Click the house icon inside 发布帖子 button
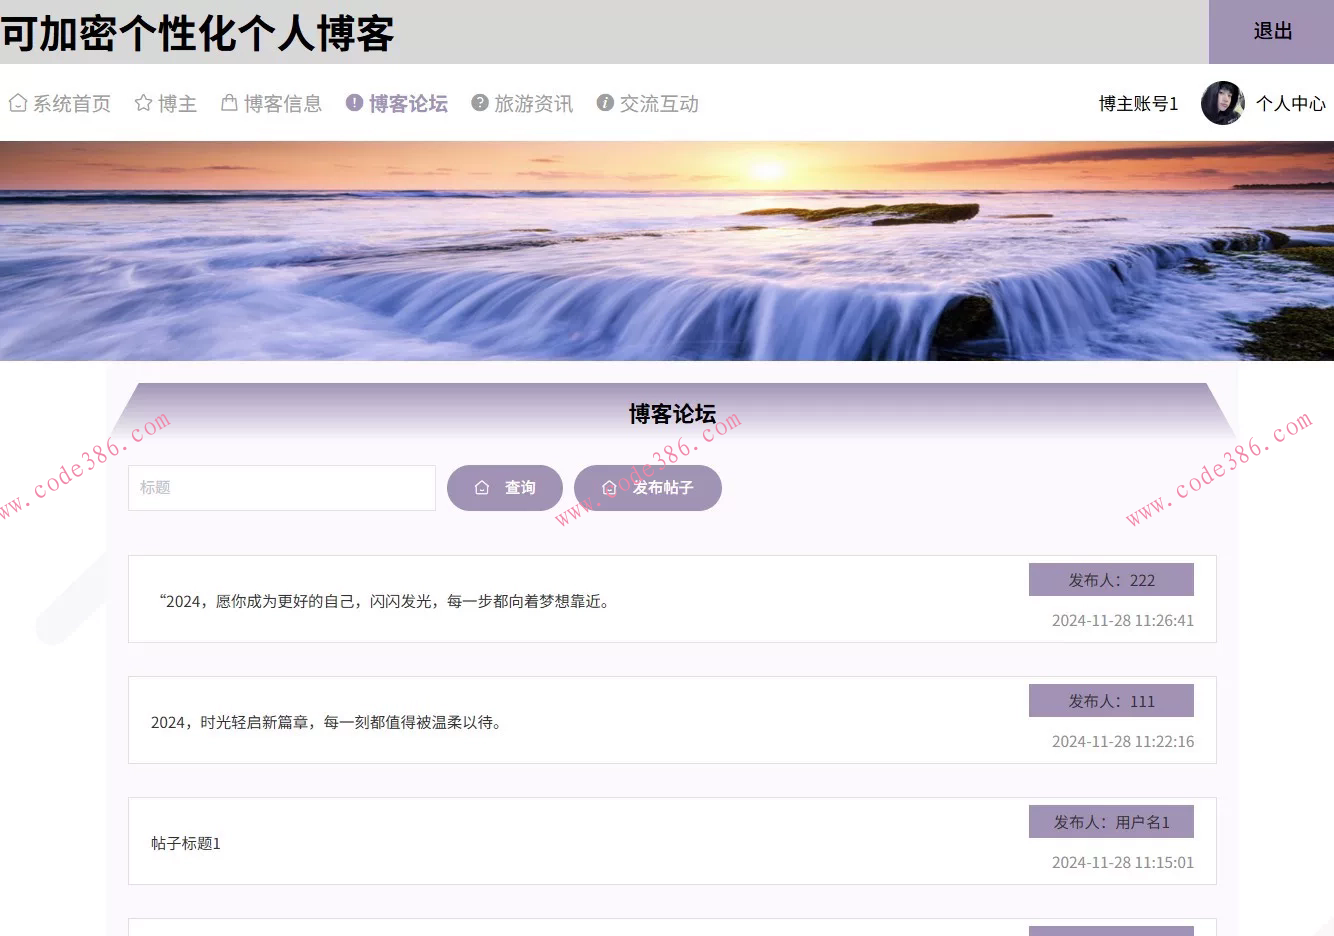This screenshot has height=936, width=1334. (610, 487)
